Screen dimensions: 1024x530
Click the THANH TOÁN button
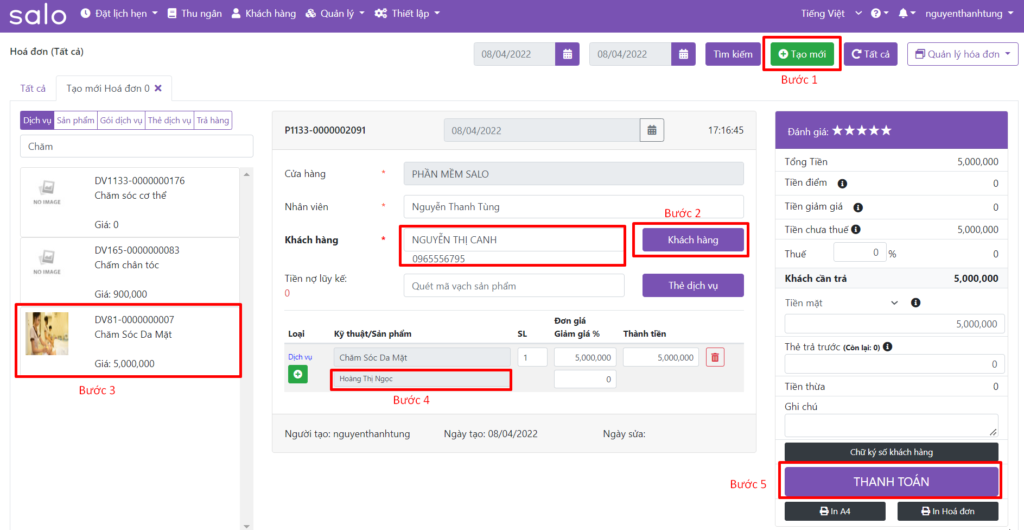point(891,481)
